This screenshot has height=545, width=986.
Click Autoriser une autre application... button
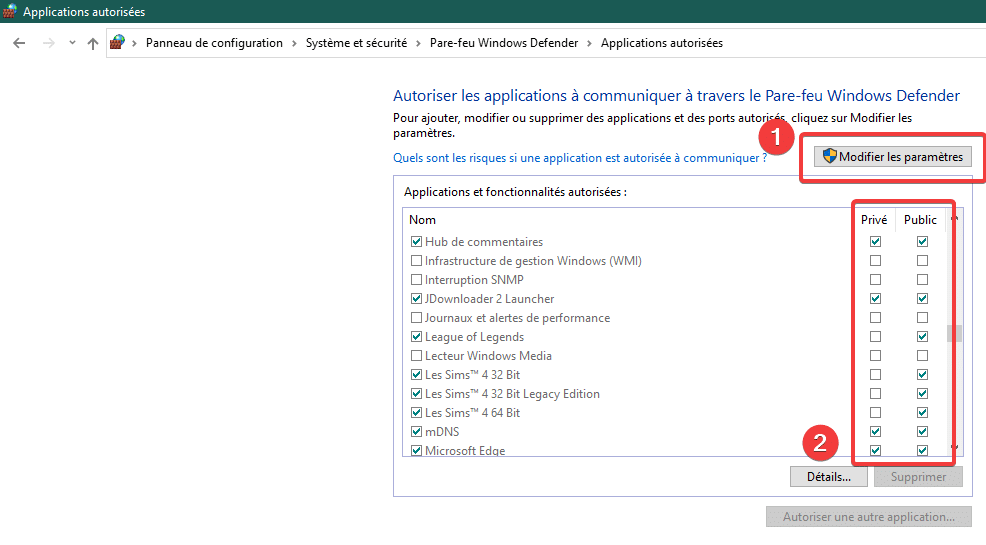[x=869, y=517]
